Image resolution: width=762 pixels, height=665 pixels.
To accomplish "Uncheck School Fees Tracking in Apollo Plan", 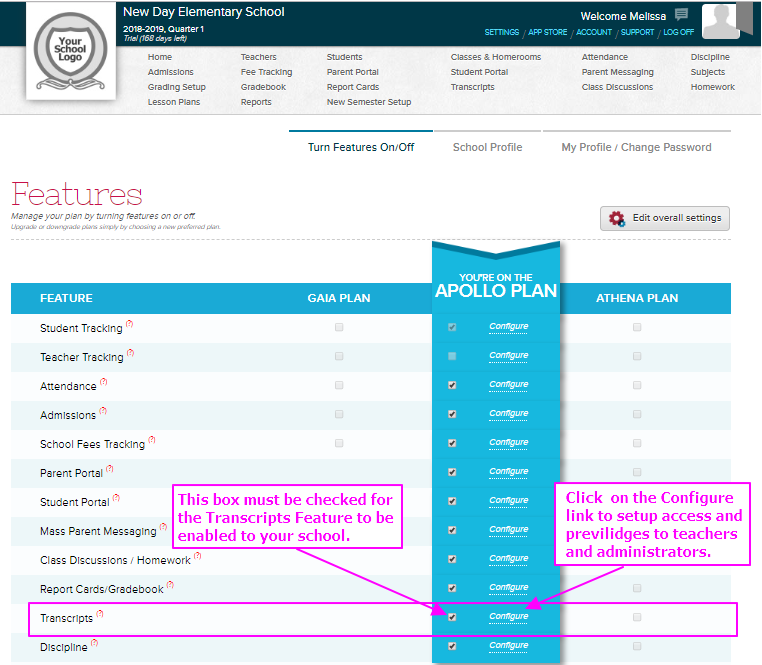I will pos(452,443).
